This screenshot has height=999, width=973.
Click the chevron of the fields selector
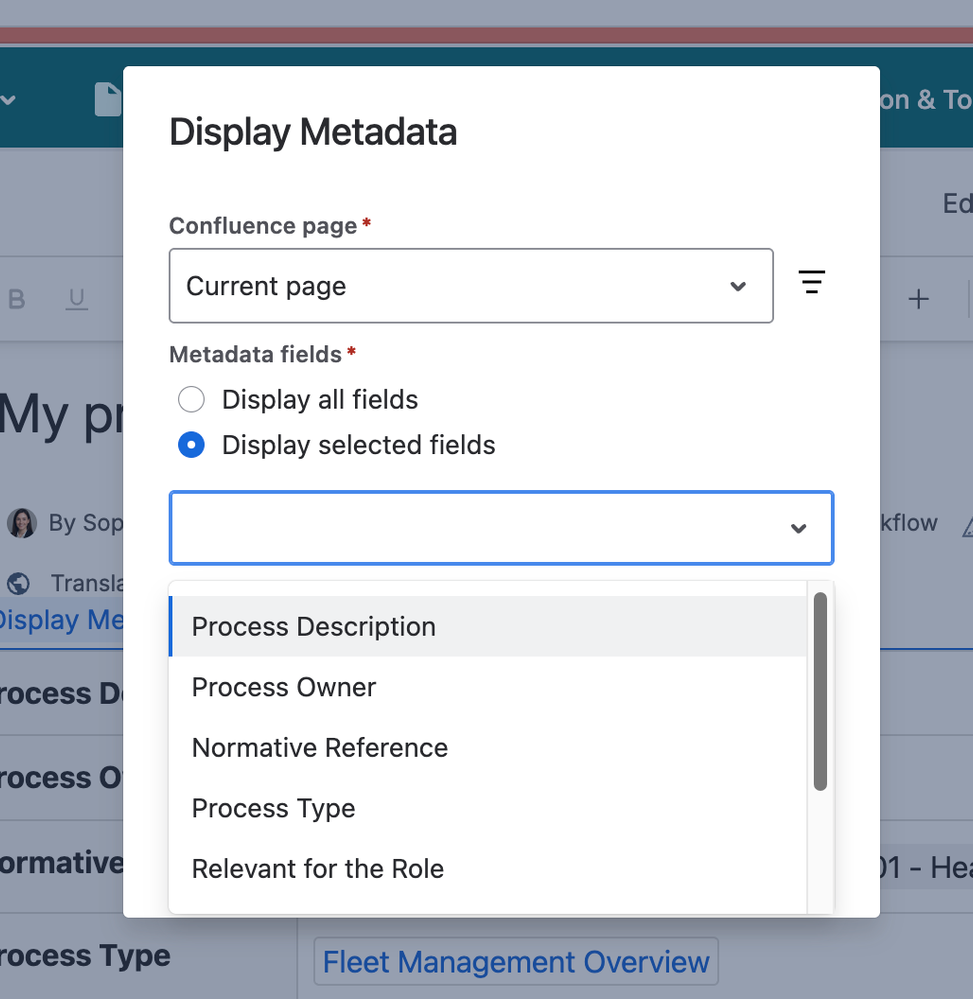click(798, 528)
